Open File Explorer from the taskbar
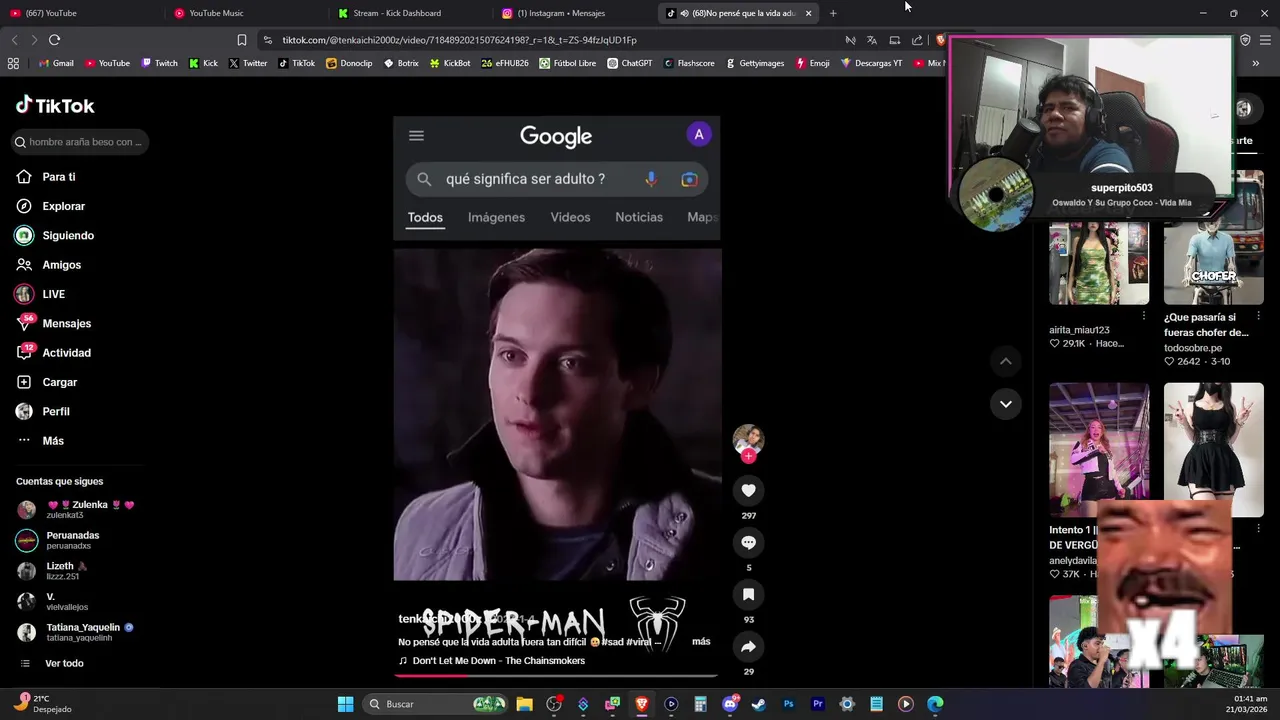 [x=524, y=704]
